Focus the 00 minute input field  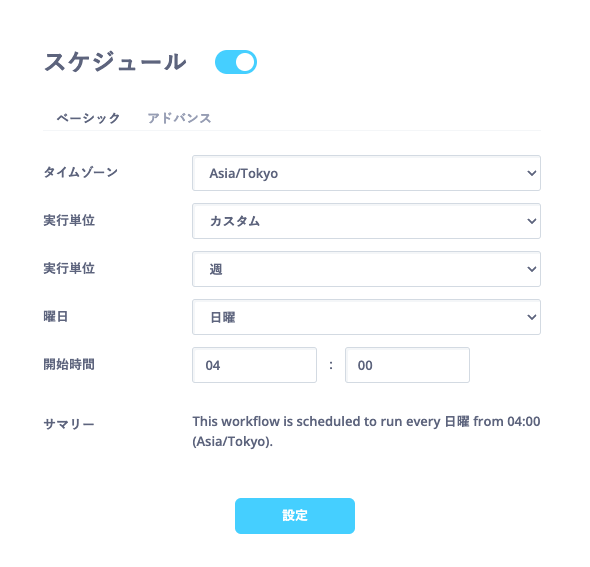pyautogui.click(x=407, y=365)
